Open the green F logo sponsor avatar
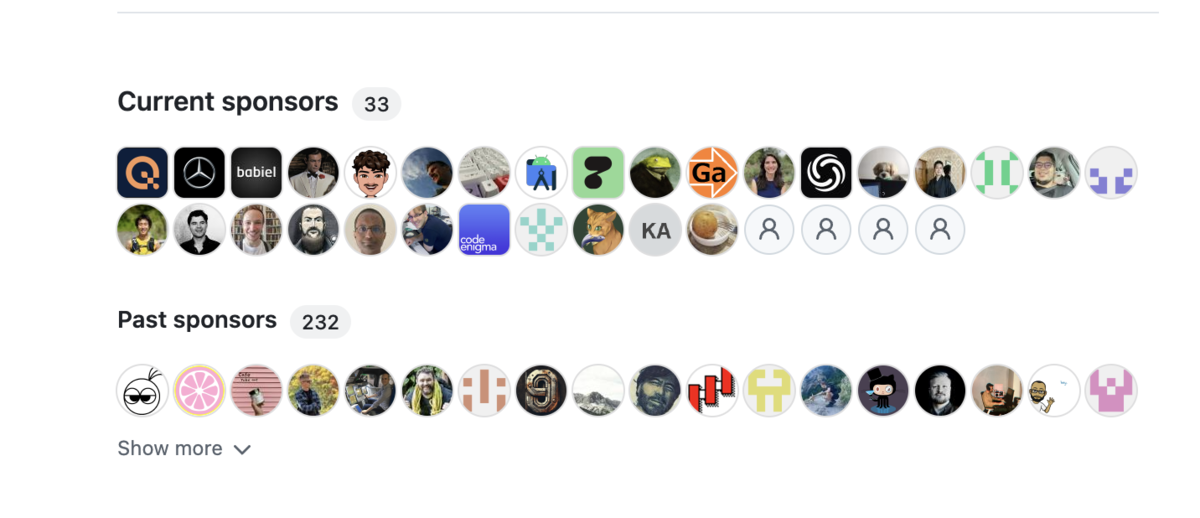Screen dimensions: 1200x518 [x=598, y=173]
